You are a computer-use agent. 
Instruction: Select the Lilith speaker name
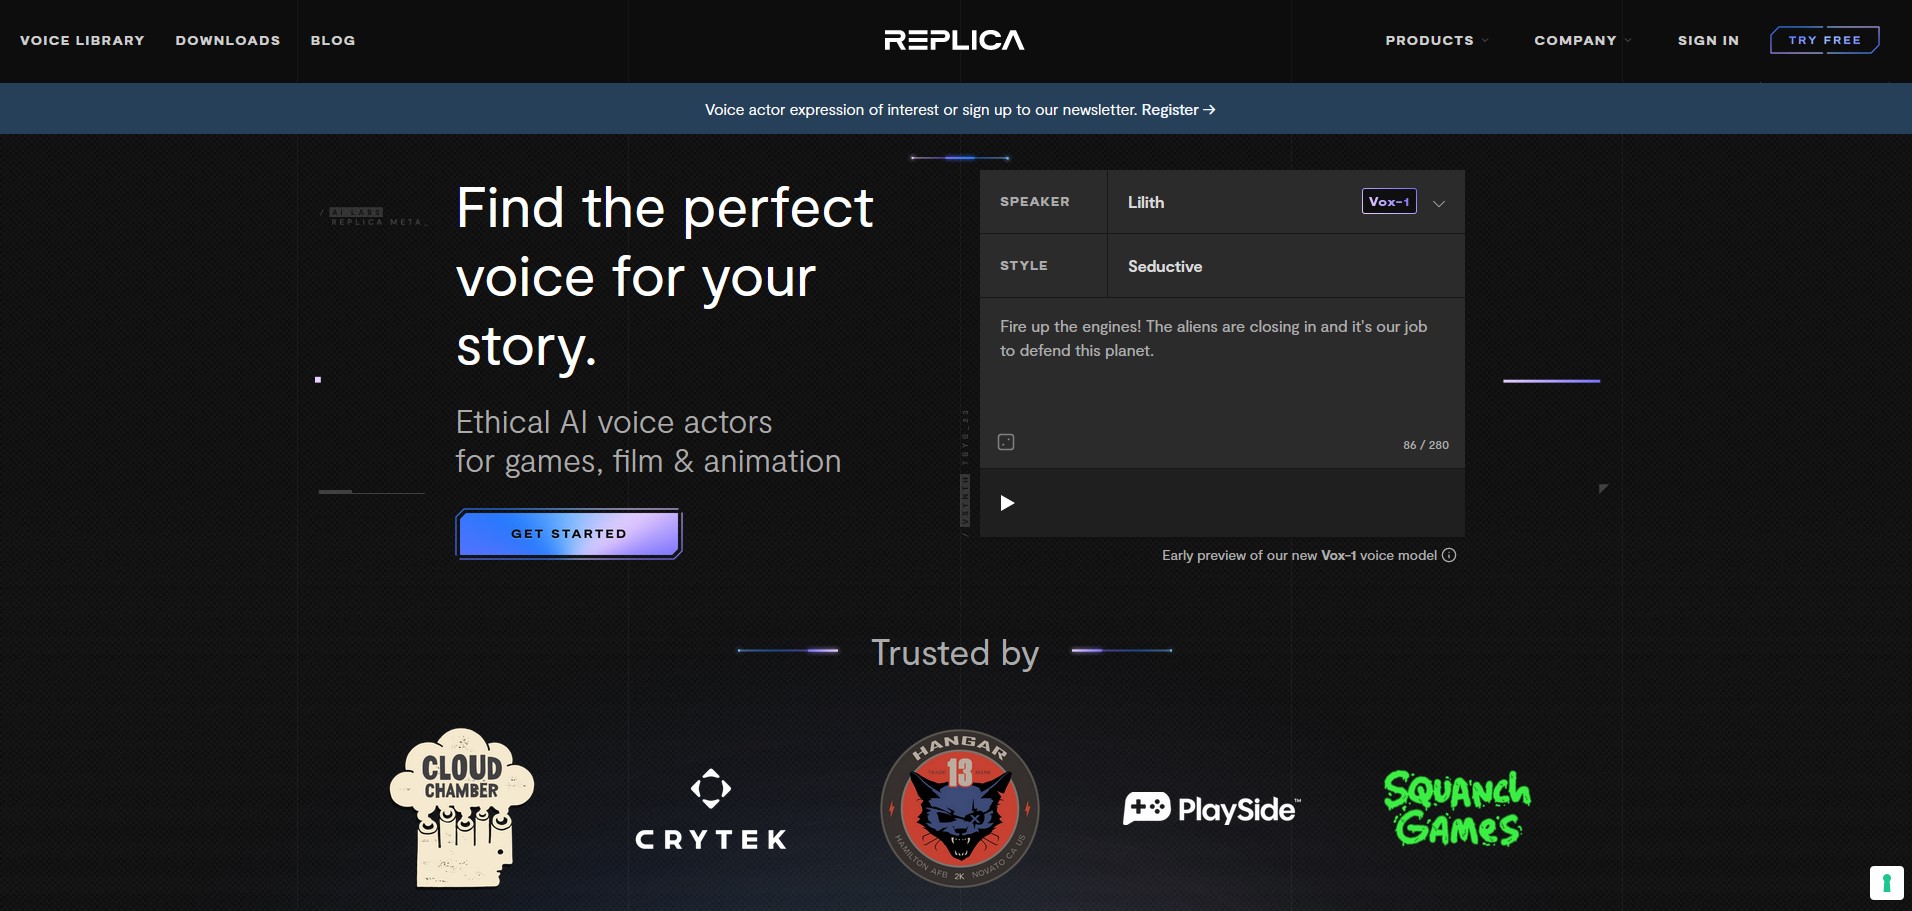click(1146, 202)
